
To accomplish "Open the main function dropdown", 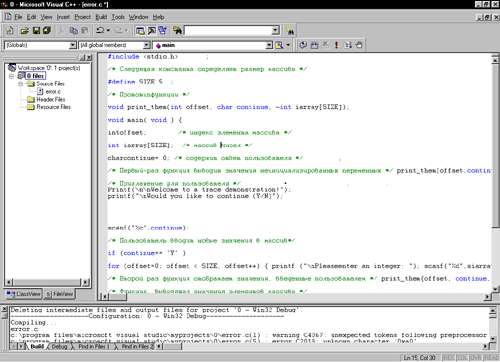I will (x=269, y=45).
